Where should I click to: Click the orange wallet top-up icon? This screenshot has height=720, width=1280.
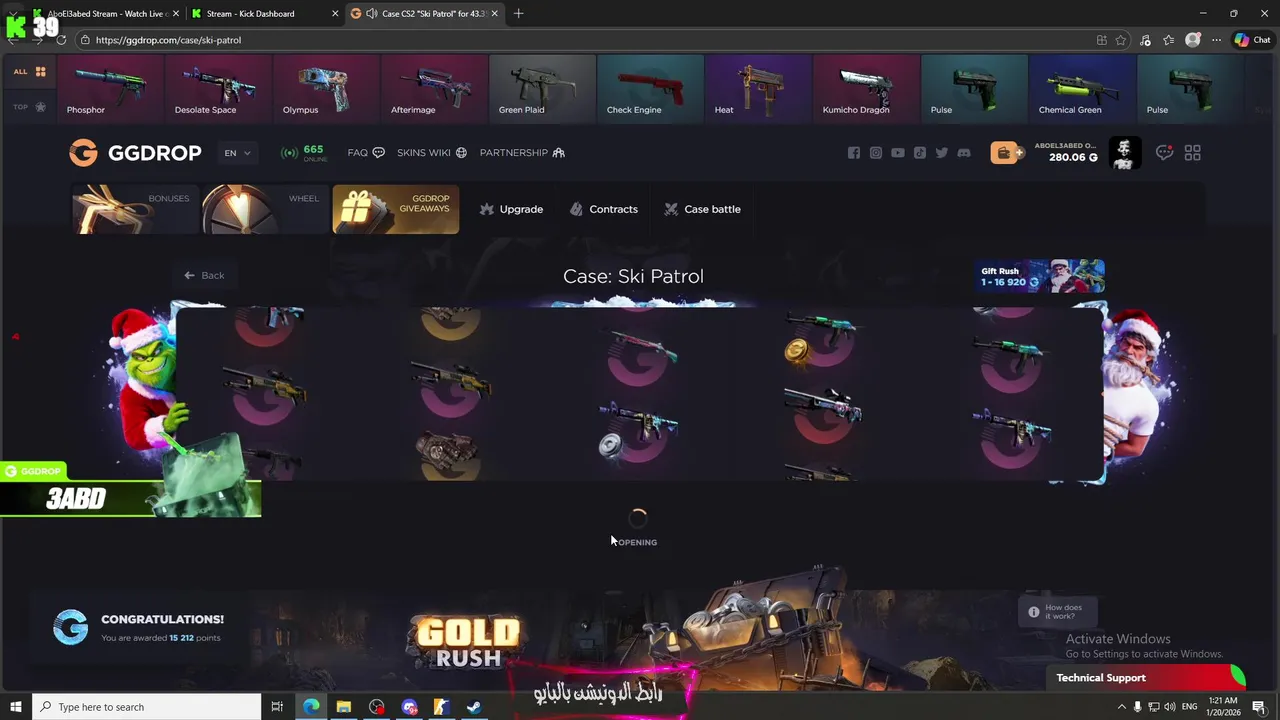point(1007,153)
